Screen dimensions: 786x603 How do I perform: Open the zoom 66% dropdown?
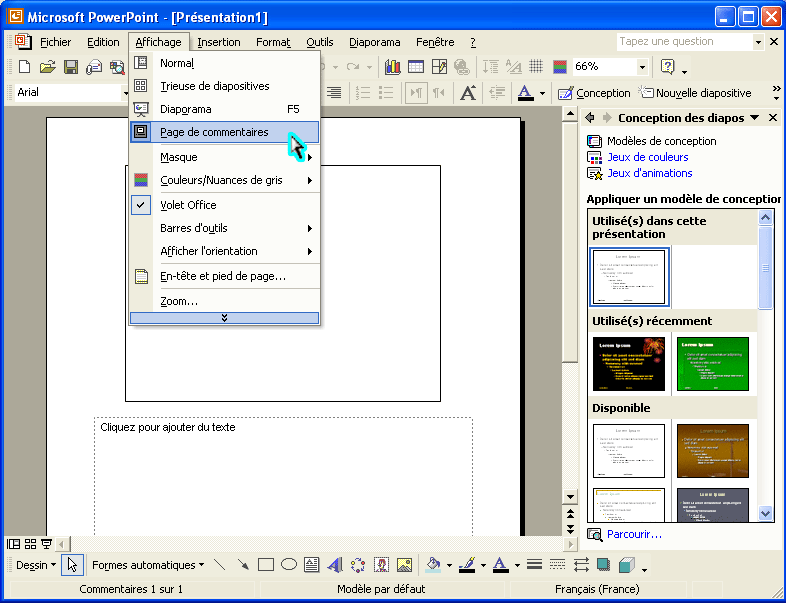point(642,67)
